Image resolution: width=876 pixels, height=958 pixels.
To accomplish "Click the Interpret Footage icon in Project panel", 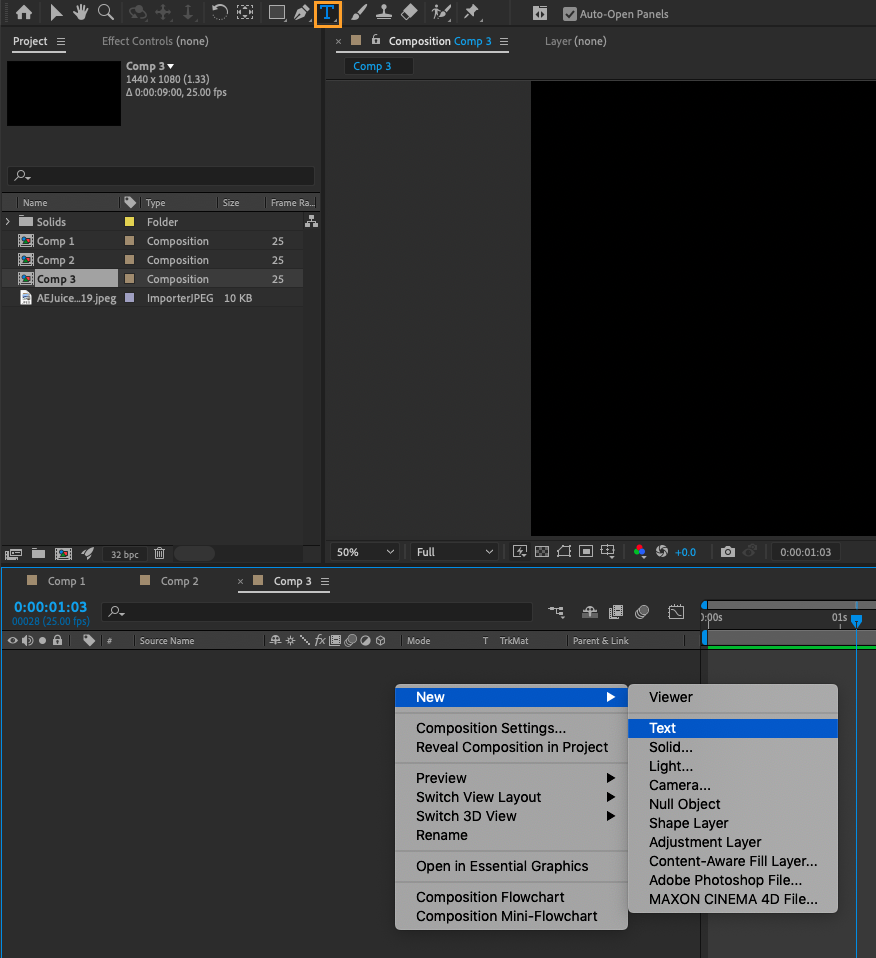I will pyautogui.click(x=13, y=554).
